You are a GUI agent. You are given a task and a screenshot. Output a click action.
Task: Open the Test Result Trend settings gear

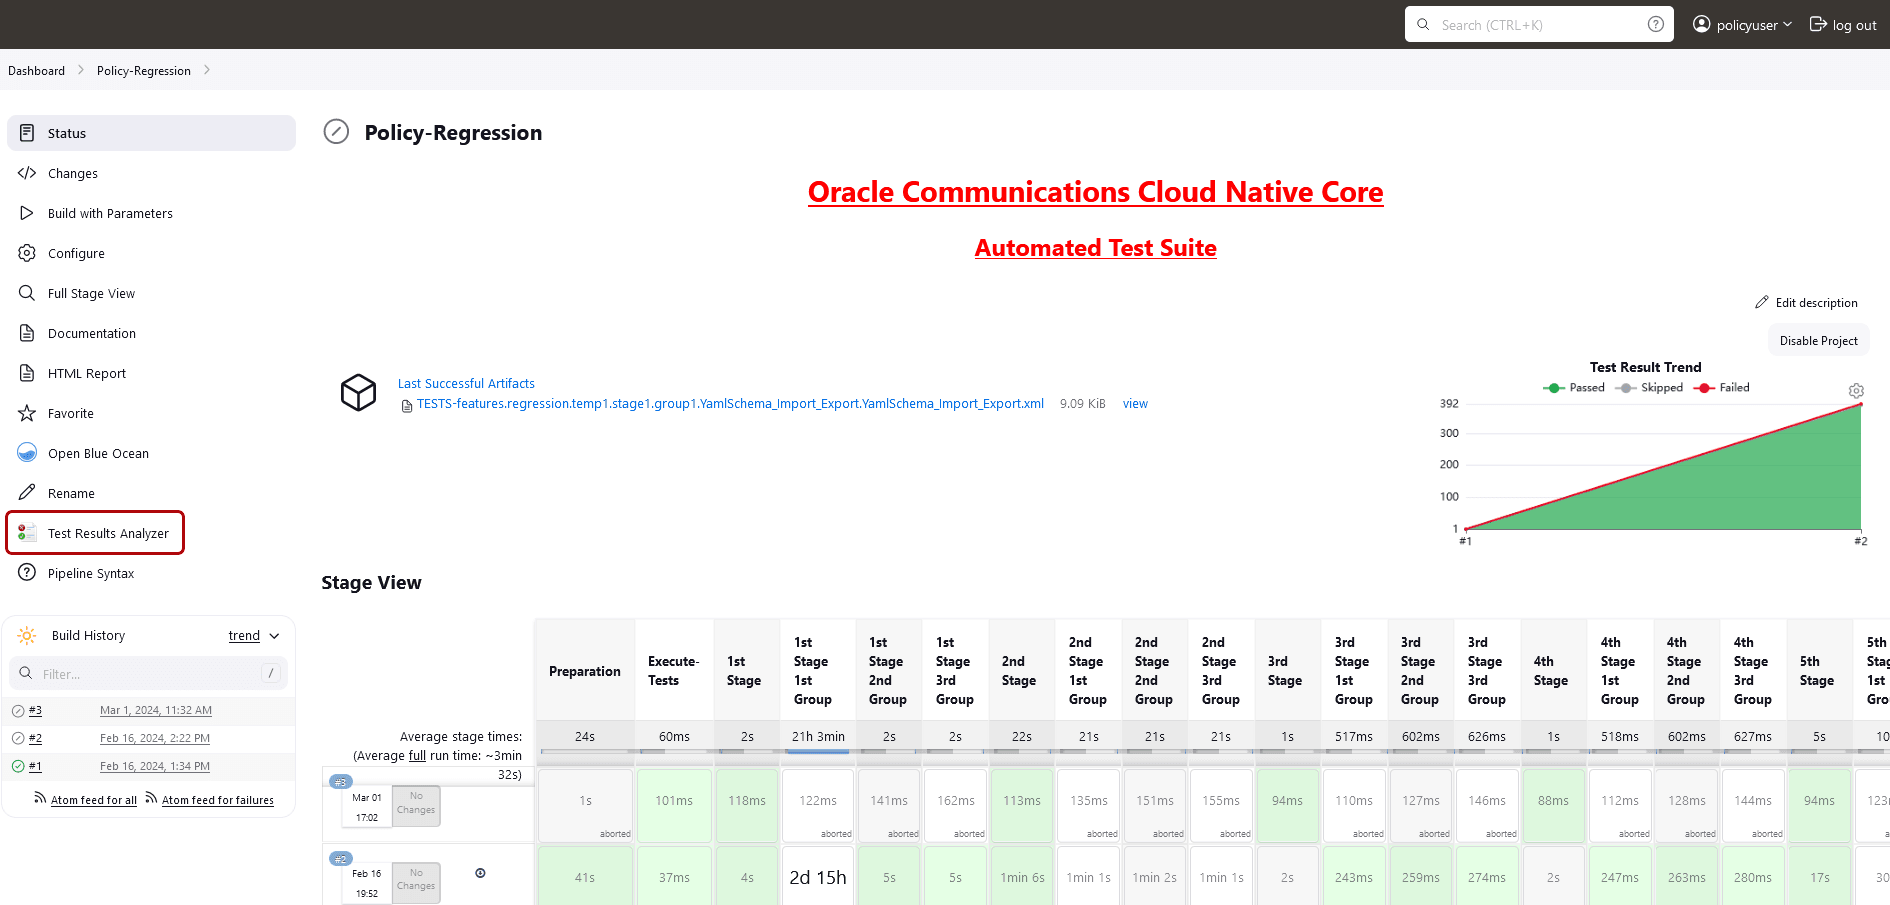coord(1856,391)
